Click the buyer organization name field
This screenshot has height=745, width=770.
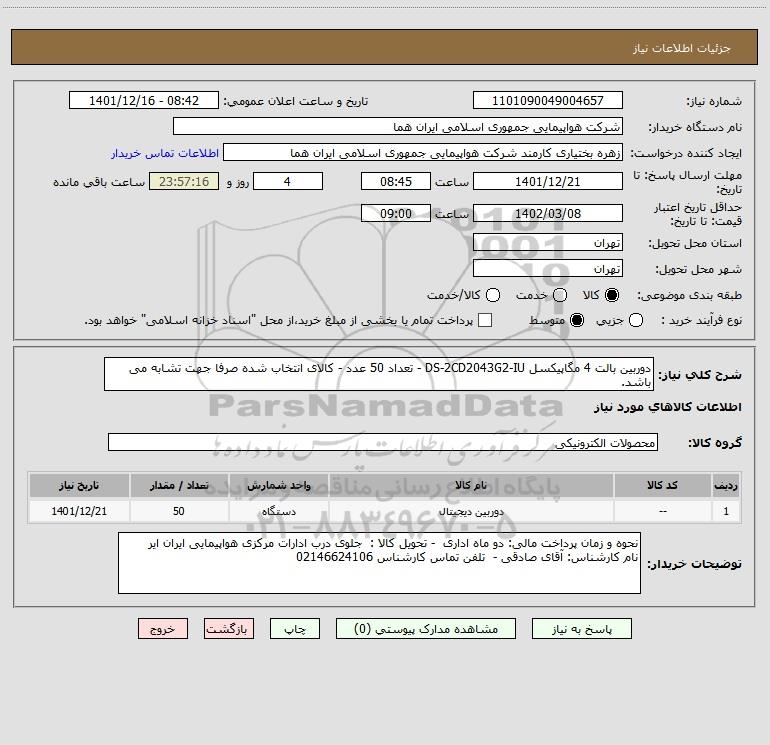[x=397, y=127]
